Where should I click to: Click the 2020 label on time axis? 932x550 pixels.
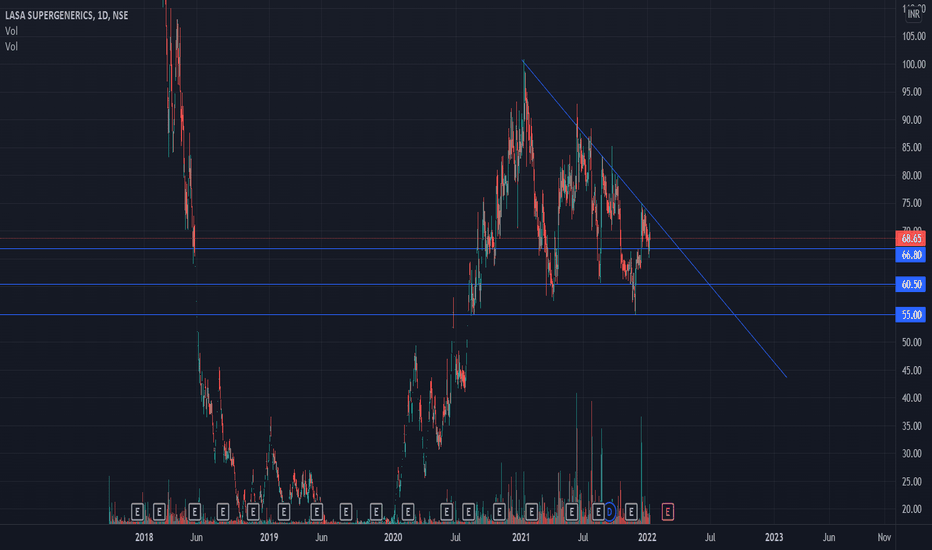click(393, 537)
